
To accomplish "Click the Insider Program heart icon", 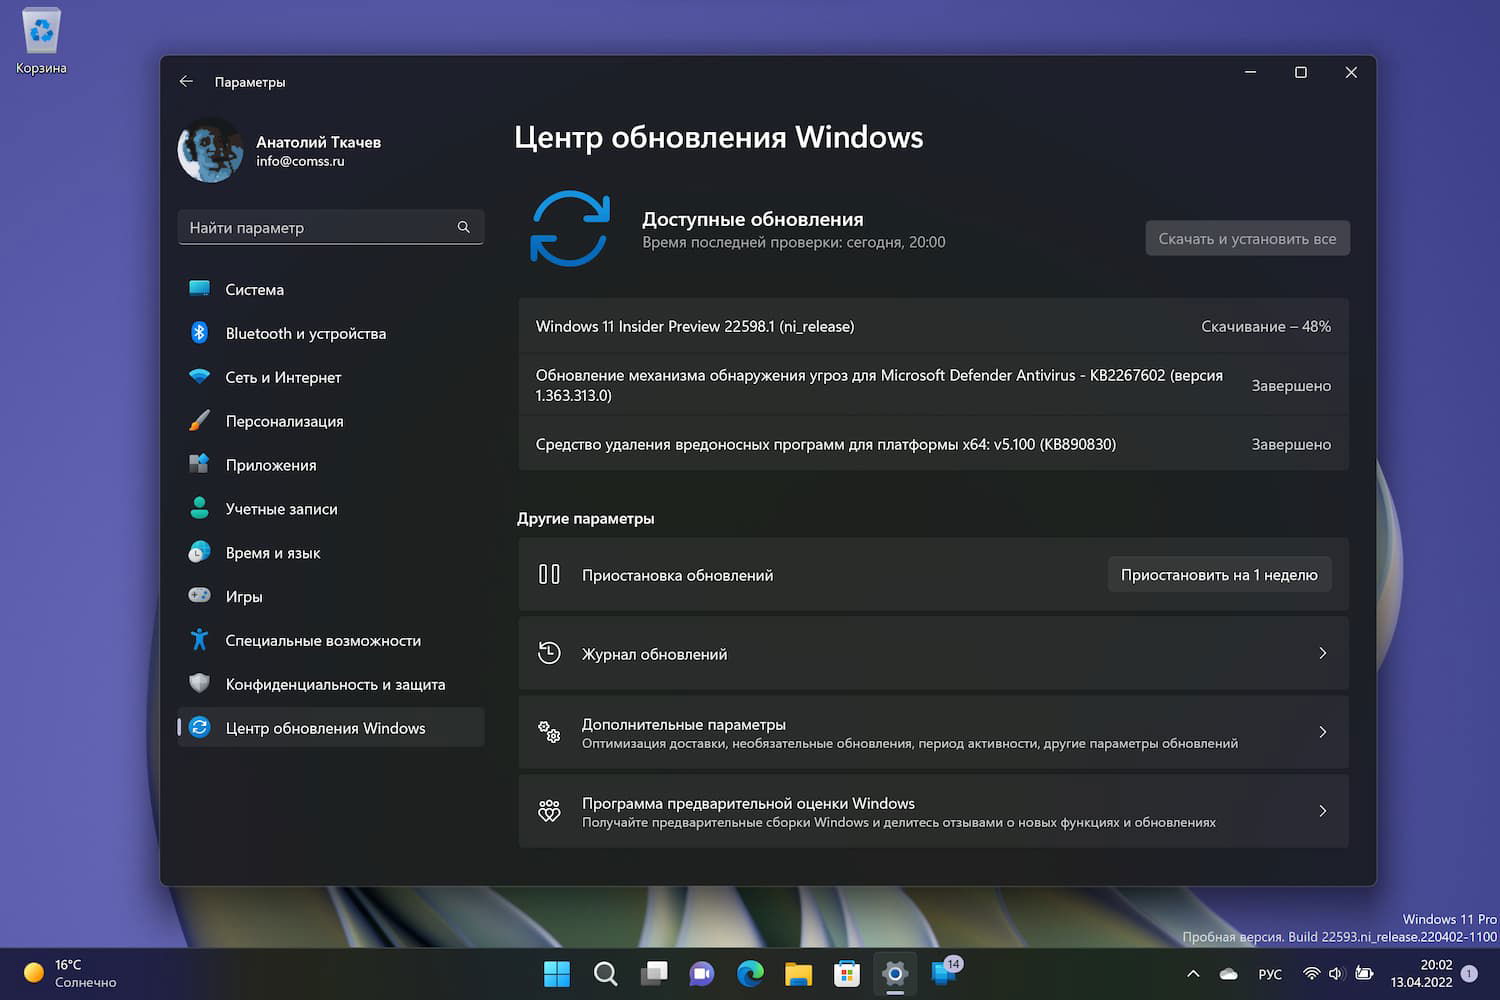I will (549, 811).
